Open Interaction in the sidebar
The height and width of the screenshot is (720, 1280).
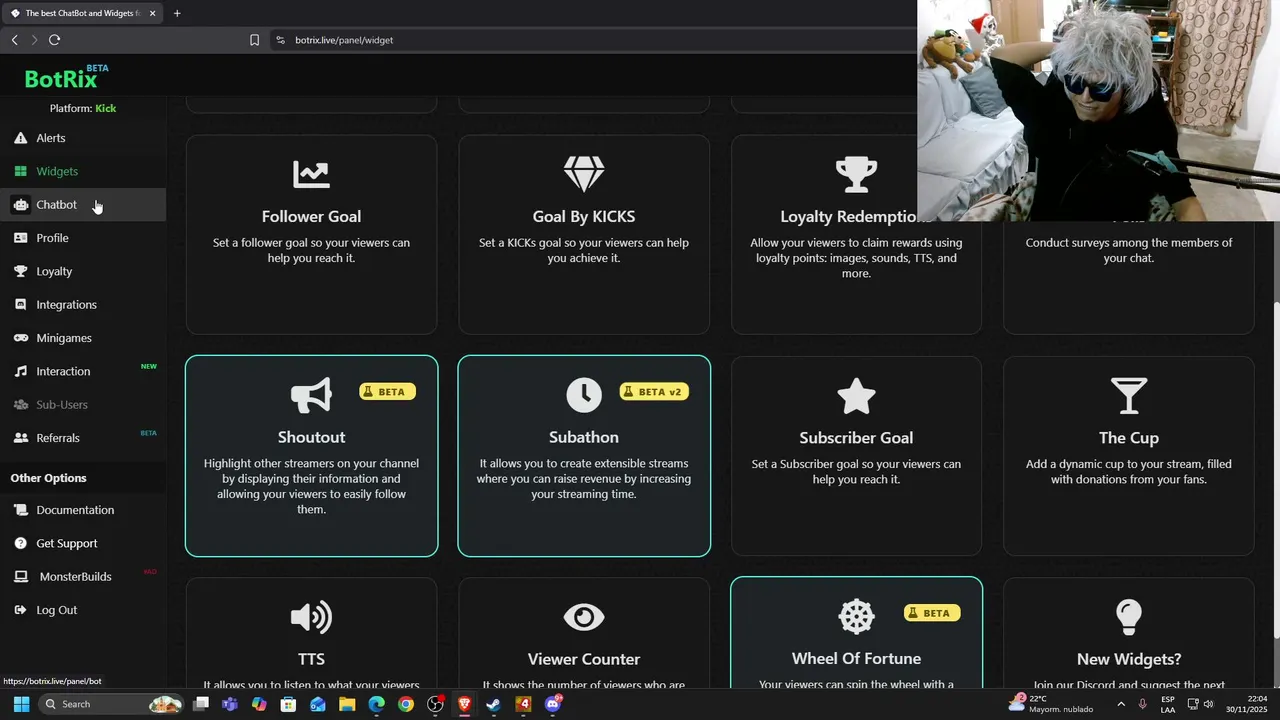(x=82, y=371)
